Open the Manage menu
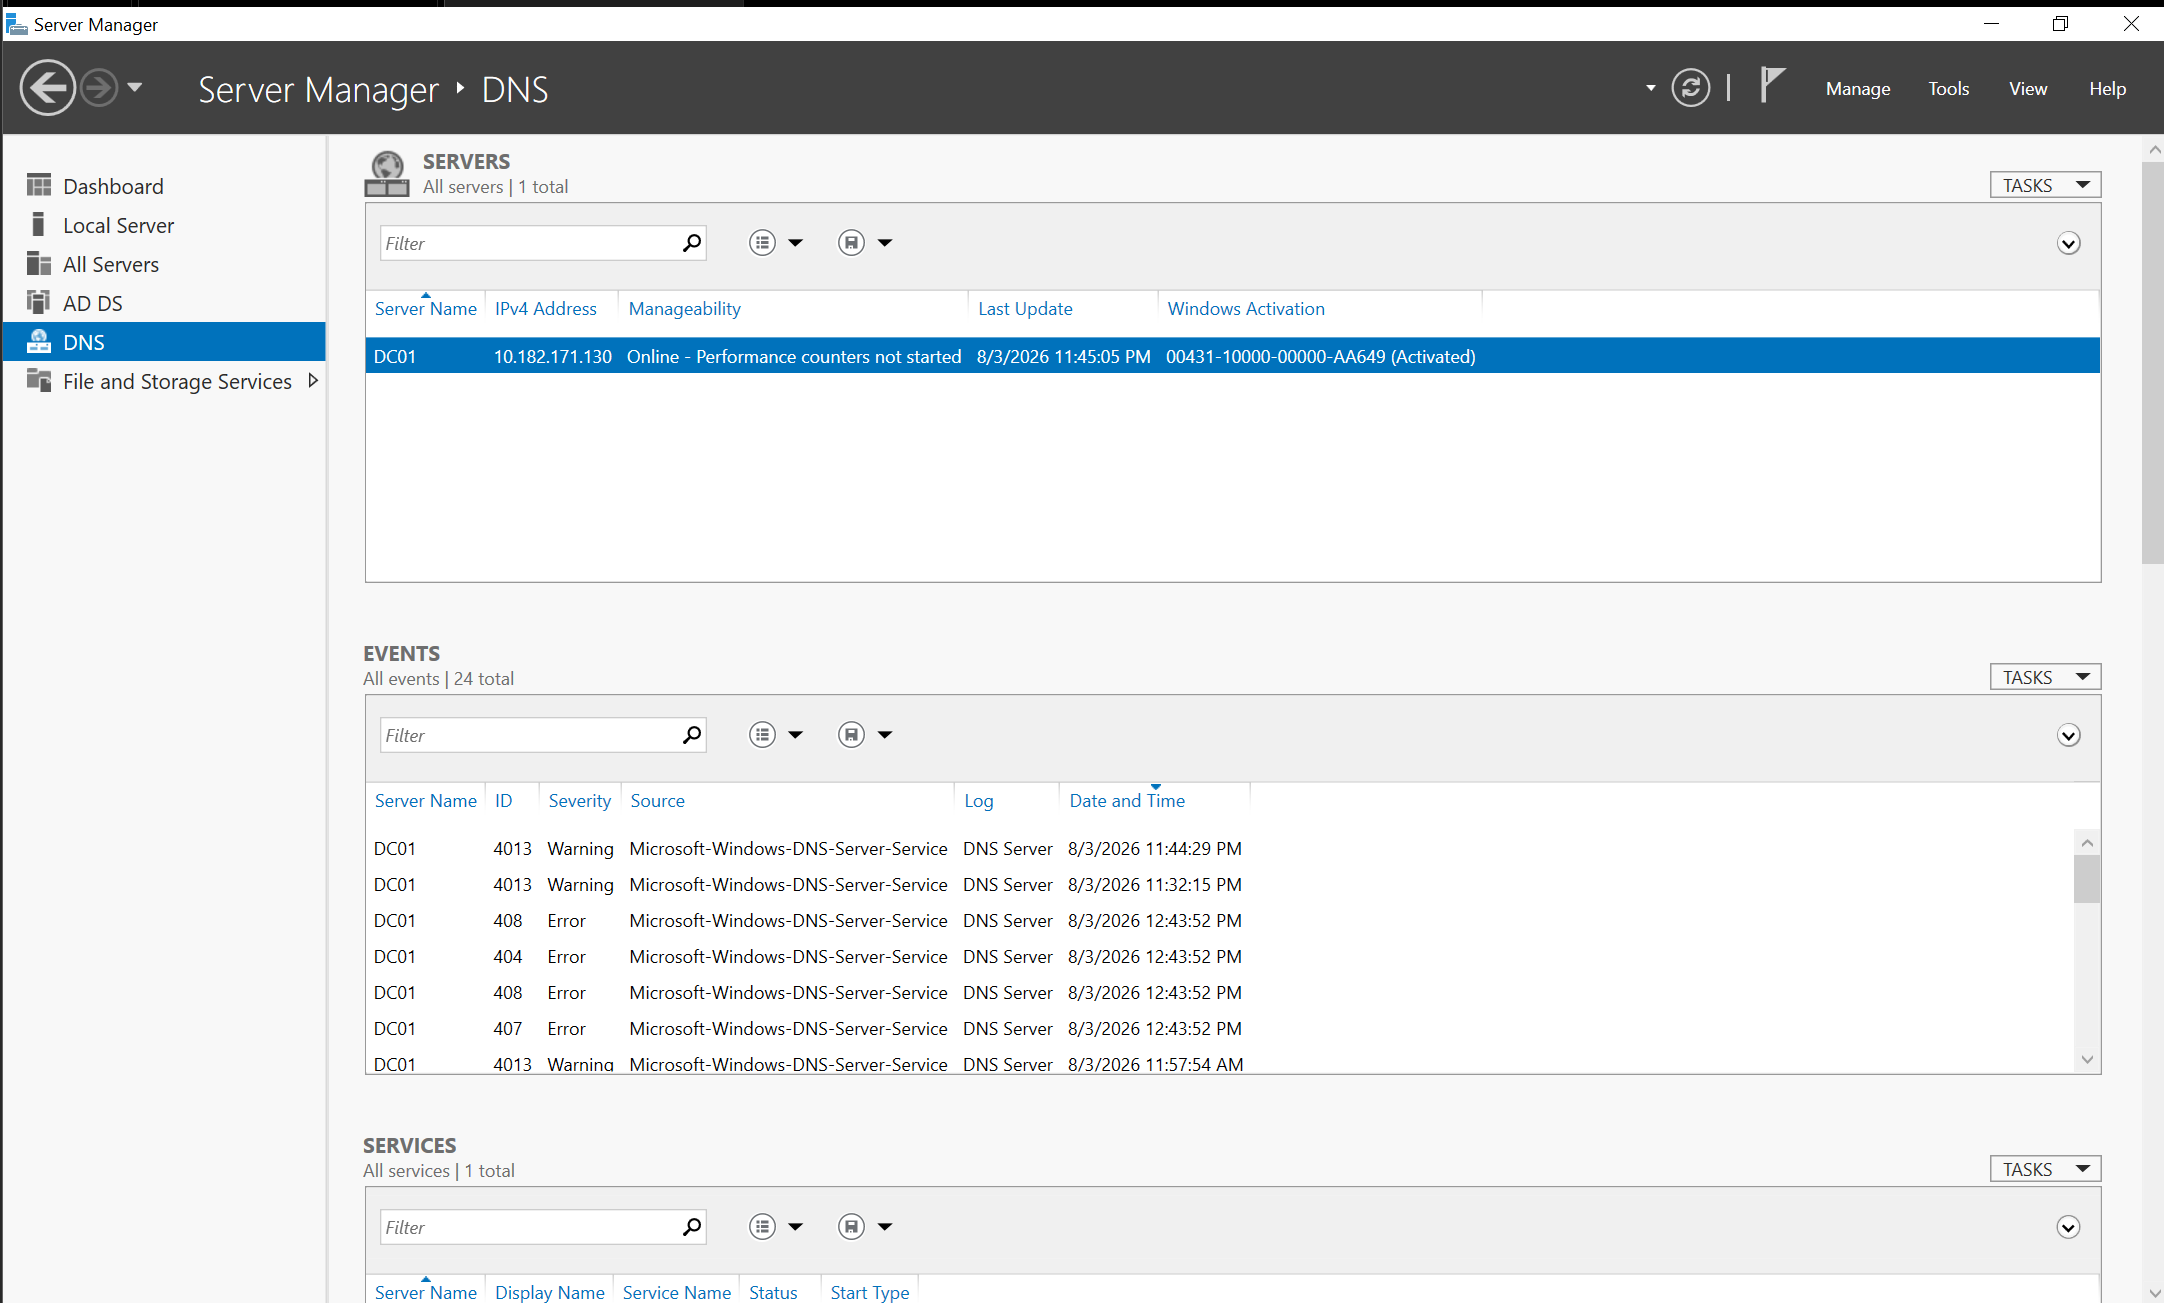 1857,89
